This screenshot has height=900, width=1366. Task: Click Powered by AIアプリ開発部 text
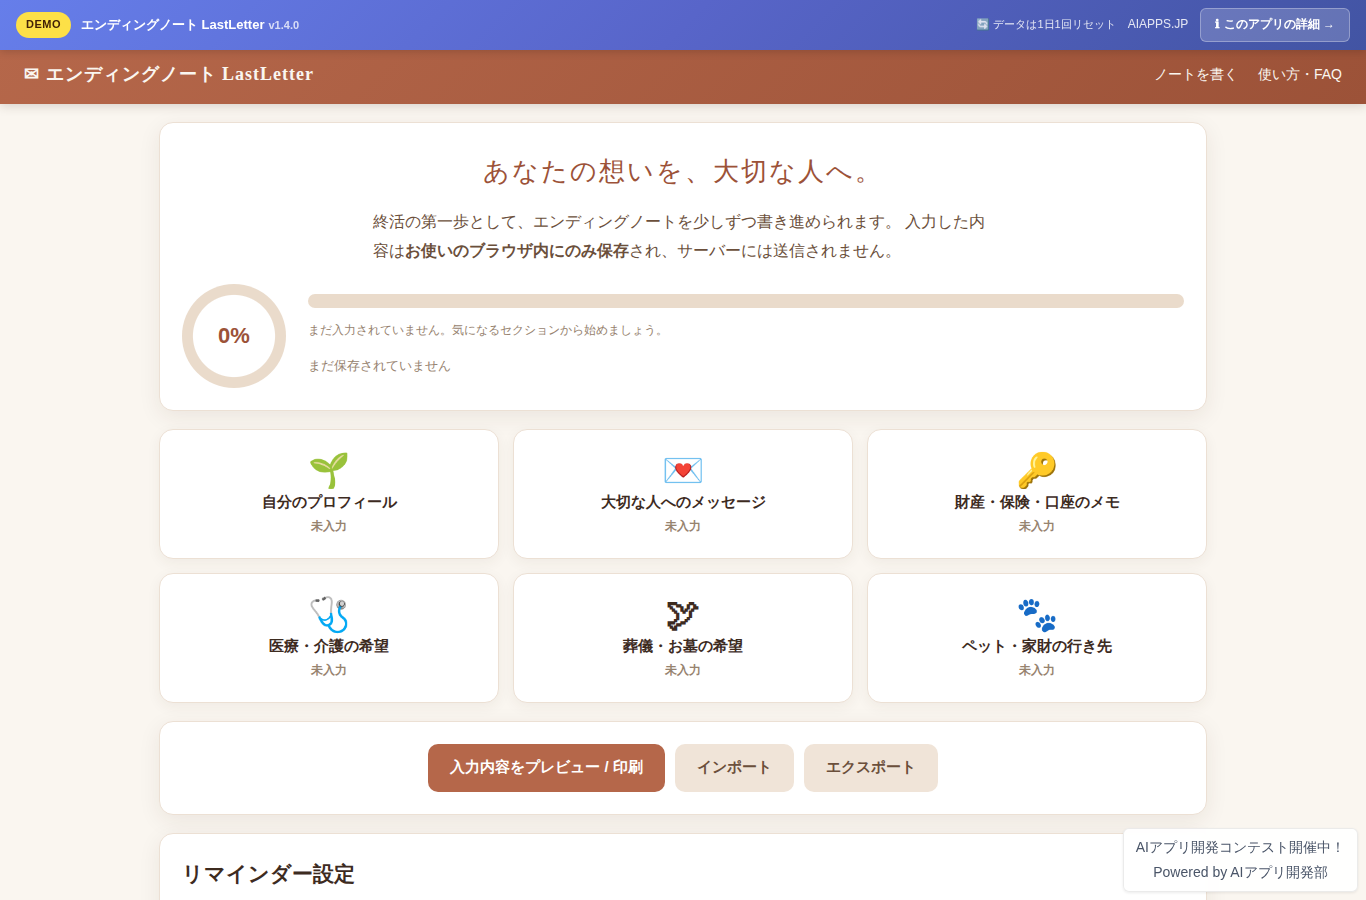(x=1240, y=872)
